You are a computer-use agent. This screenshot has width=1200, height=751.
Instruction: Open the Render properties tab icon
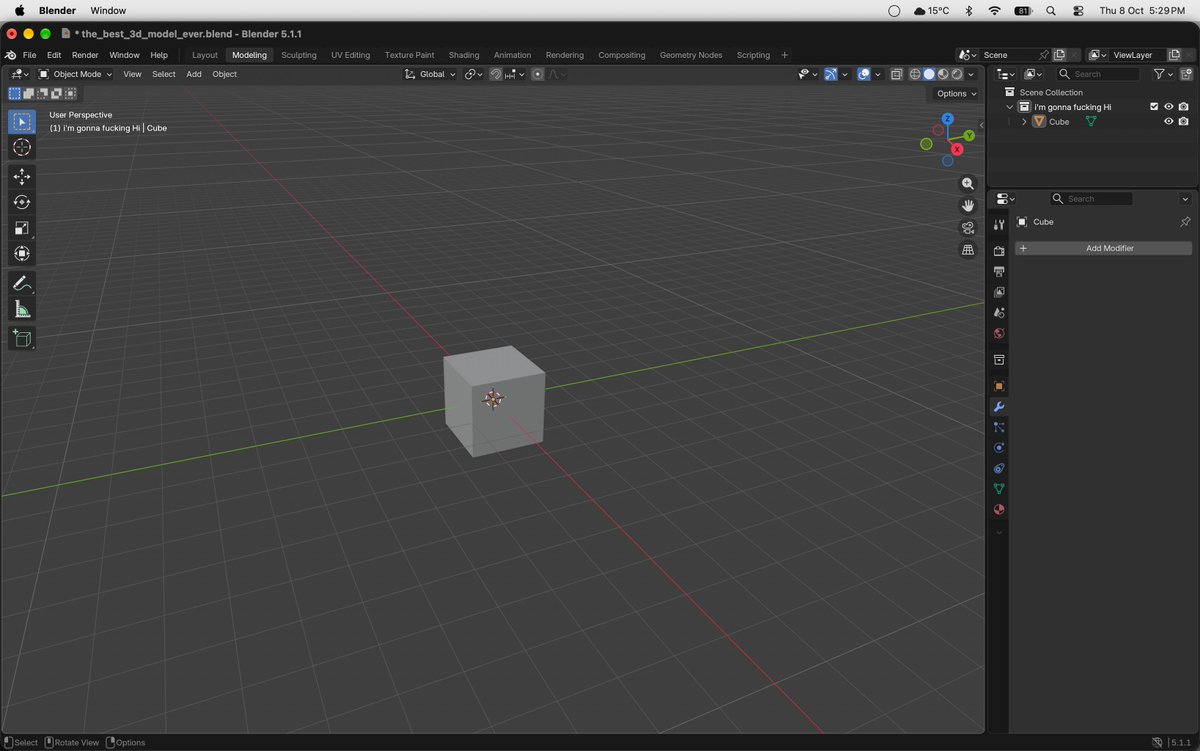click(x=998, y=250)
